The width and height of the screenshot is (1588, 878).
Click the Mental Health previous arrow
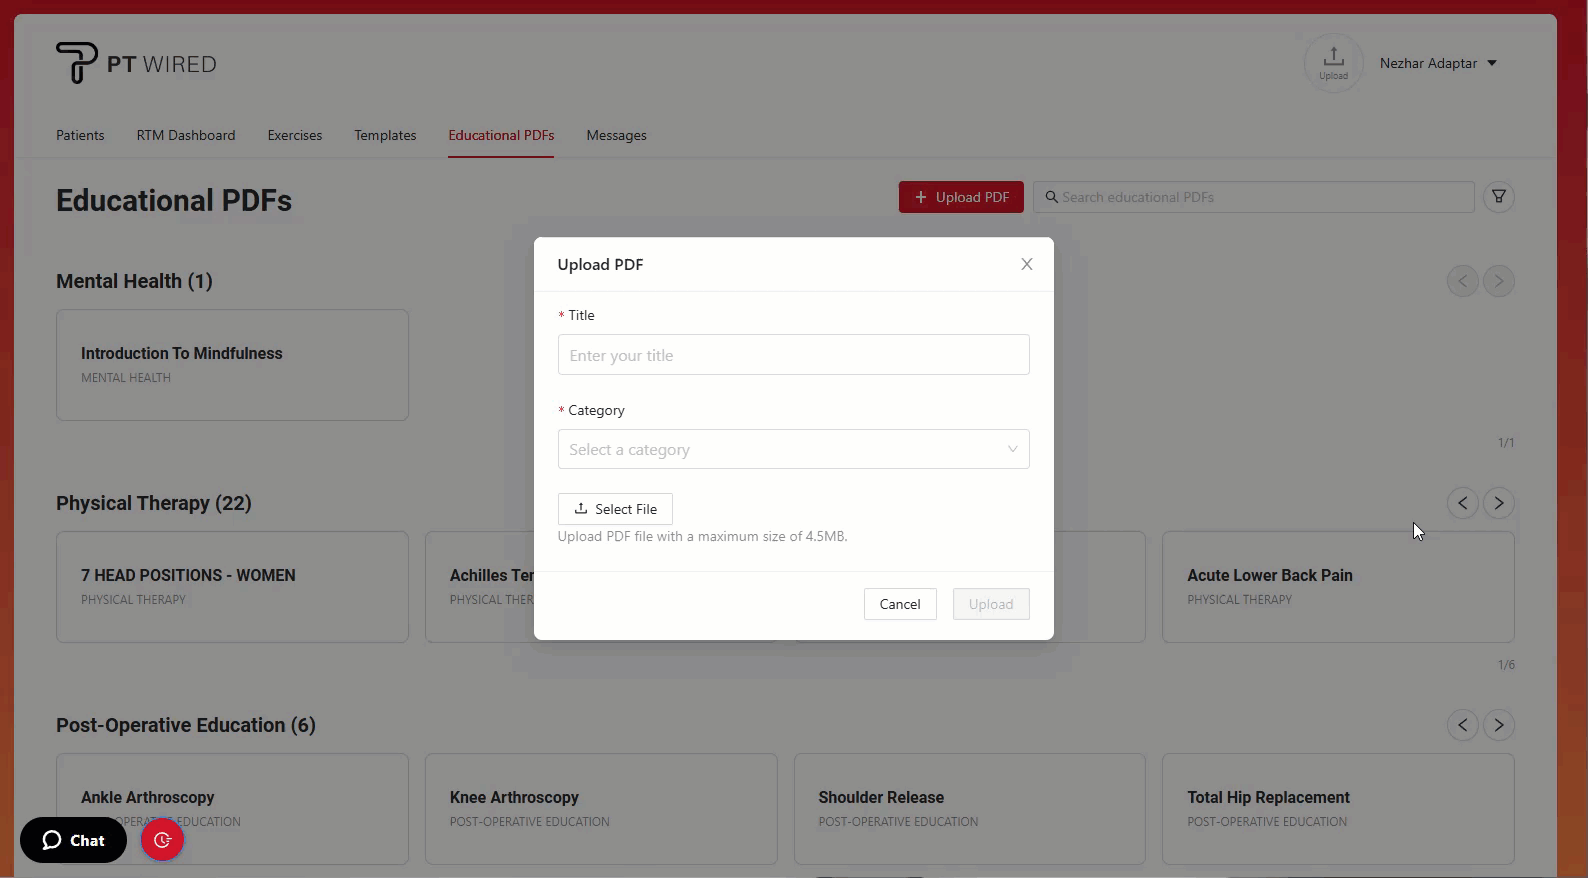pos(1462,281)
